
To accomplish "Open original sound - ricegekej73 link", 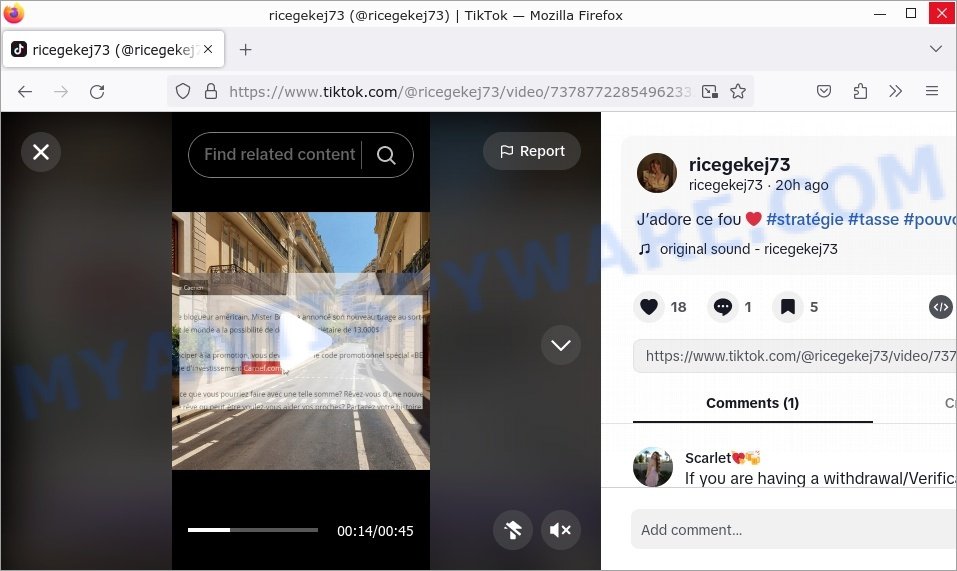I will [748, 249].
